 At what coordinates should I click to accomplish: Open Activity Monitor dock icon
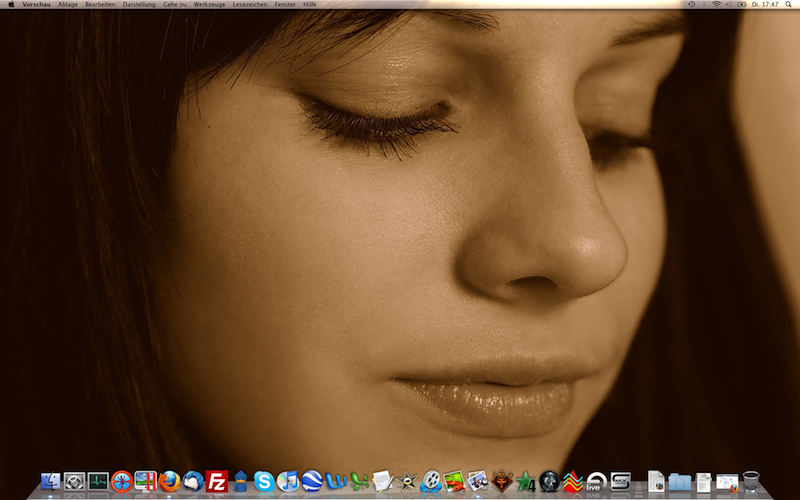click(x=98, y=481)
